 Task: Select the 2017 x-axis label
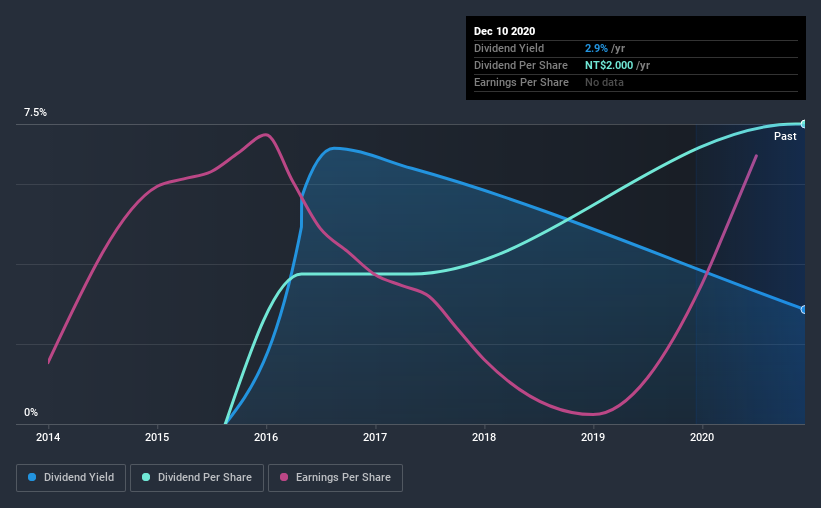tap(375, 437)
